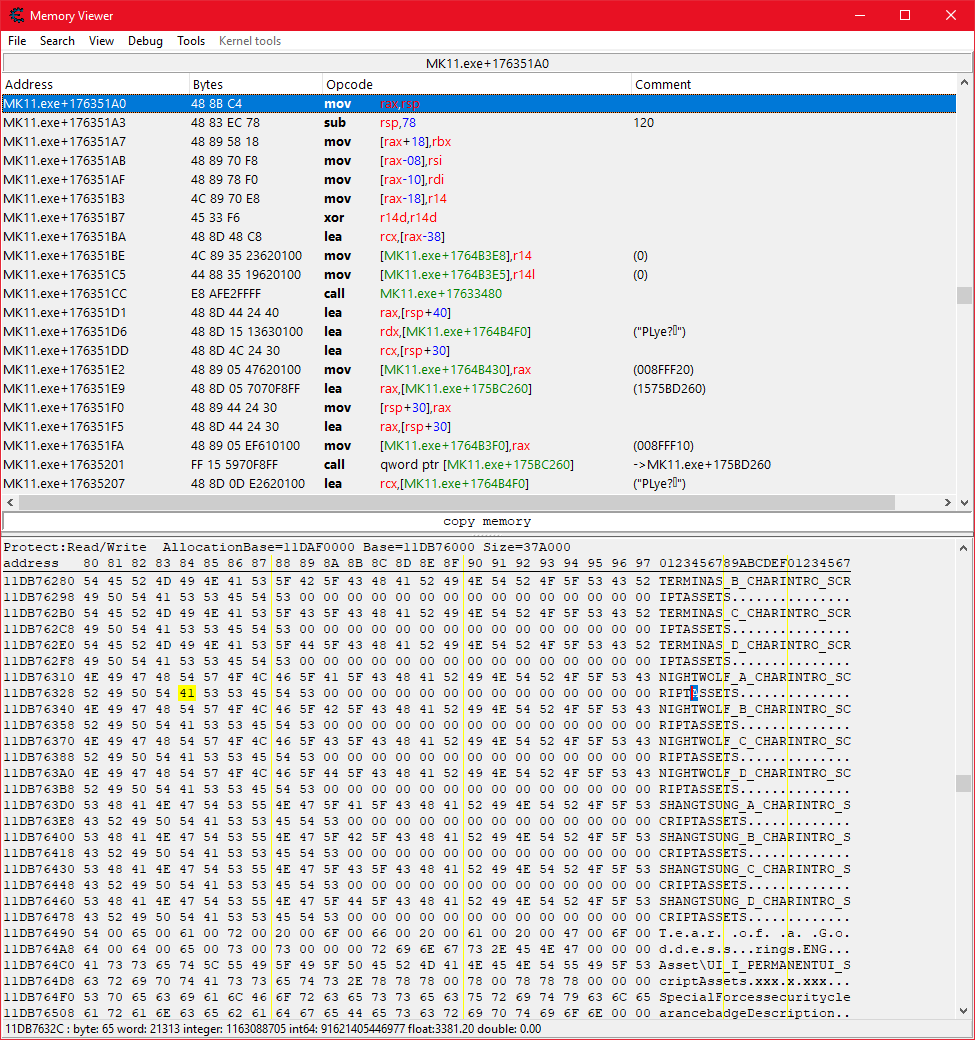Select the instruction at MK11.exe+176351E2
Viewport: 975px width, 1040px height.
click(x=479, y=369)
